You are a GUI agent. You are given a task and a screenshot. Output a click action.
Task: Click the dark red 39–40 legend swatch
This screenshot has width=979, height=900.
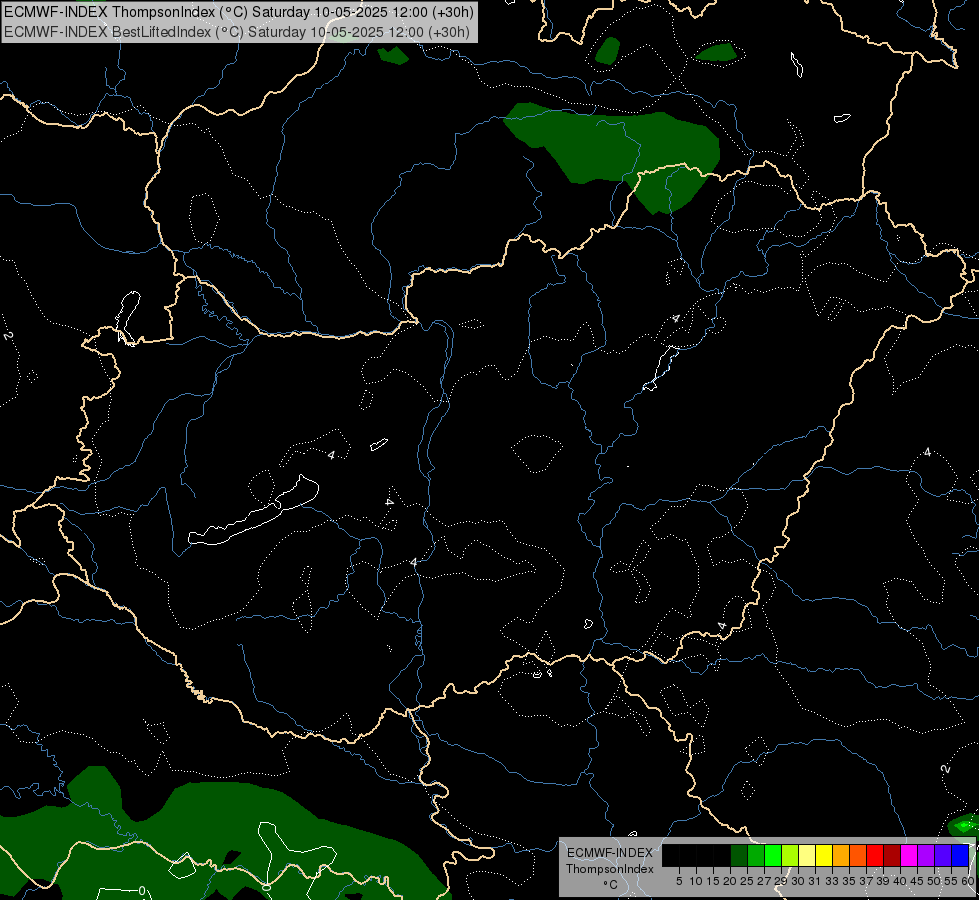tap(893, 855)
